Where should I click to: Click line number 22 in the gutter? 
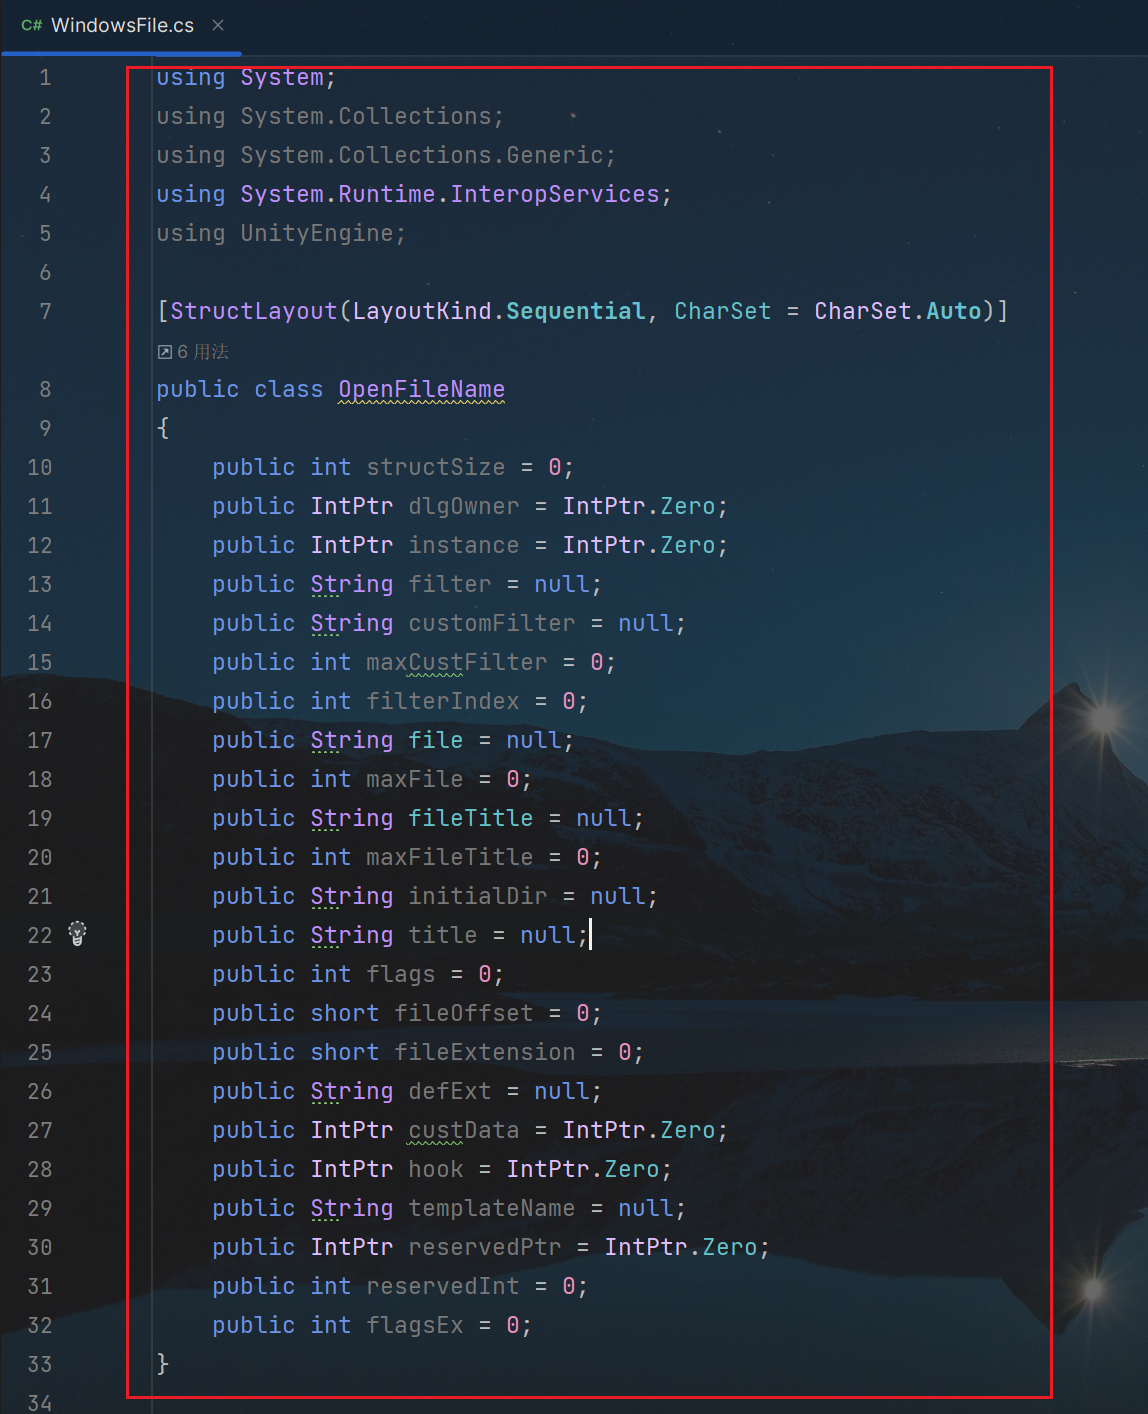click(40, 935)
